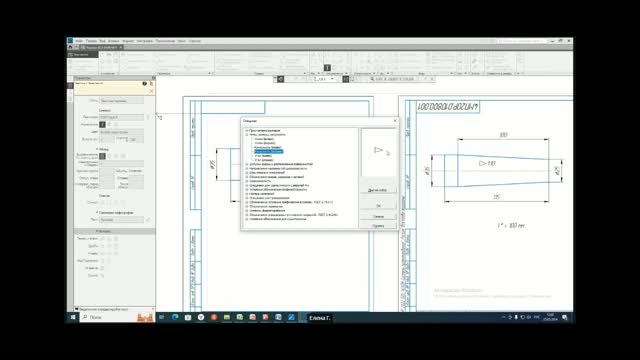Viewport: 640px width, 360px height.
Task: Cancel the text command with the panel X
Action: coord(151,91)
